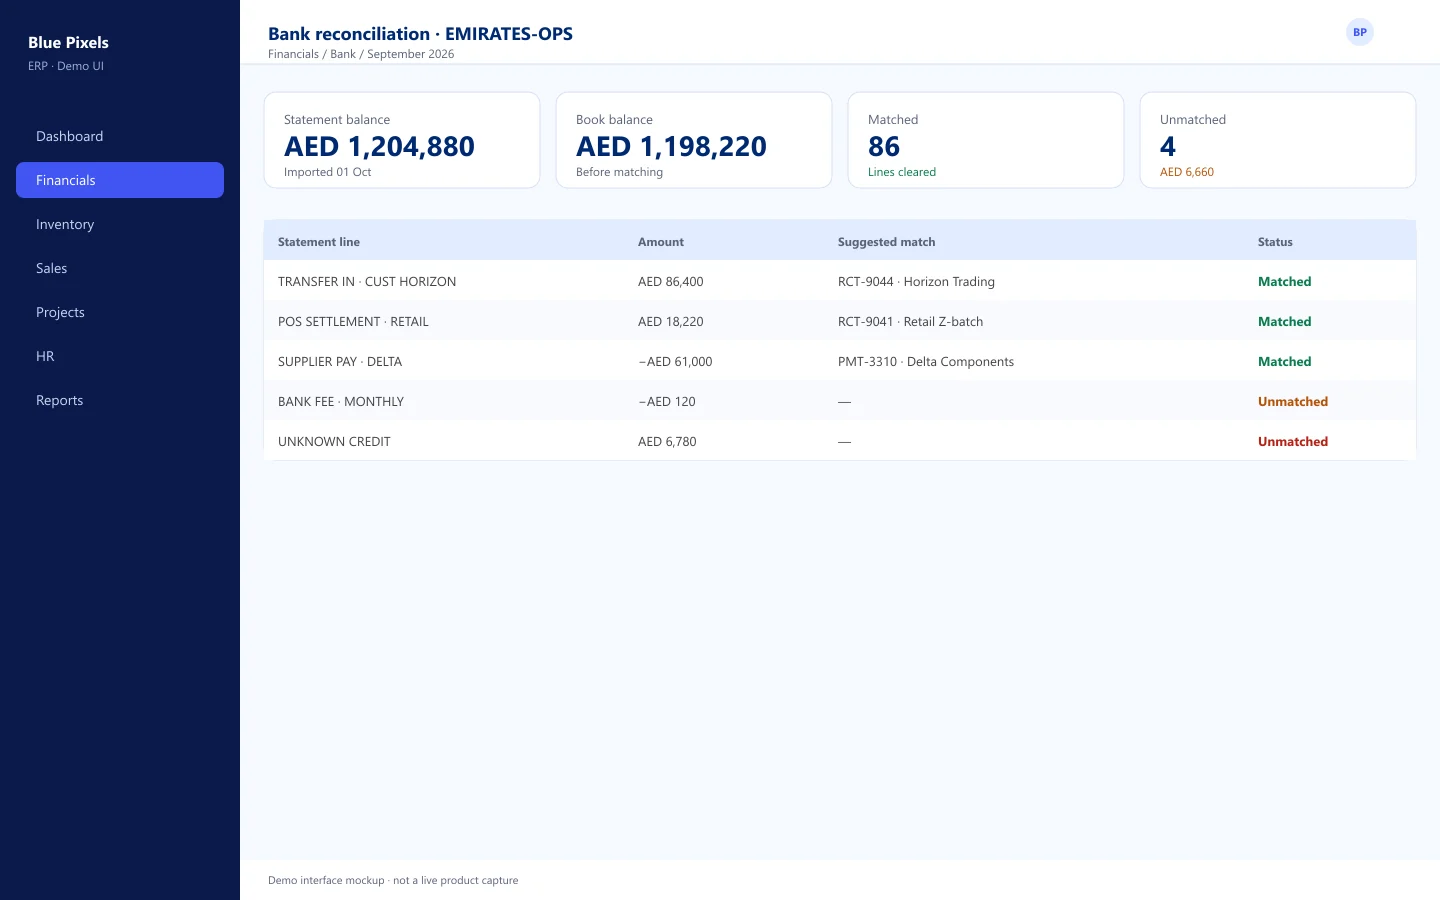The height and width of the screenshot is (900, 1440).
Task: Click Unmatched status of BANK FEE row
Action: tap(1293, 401)
